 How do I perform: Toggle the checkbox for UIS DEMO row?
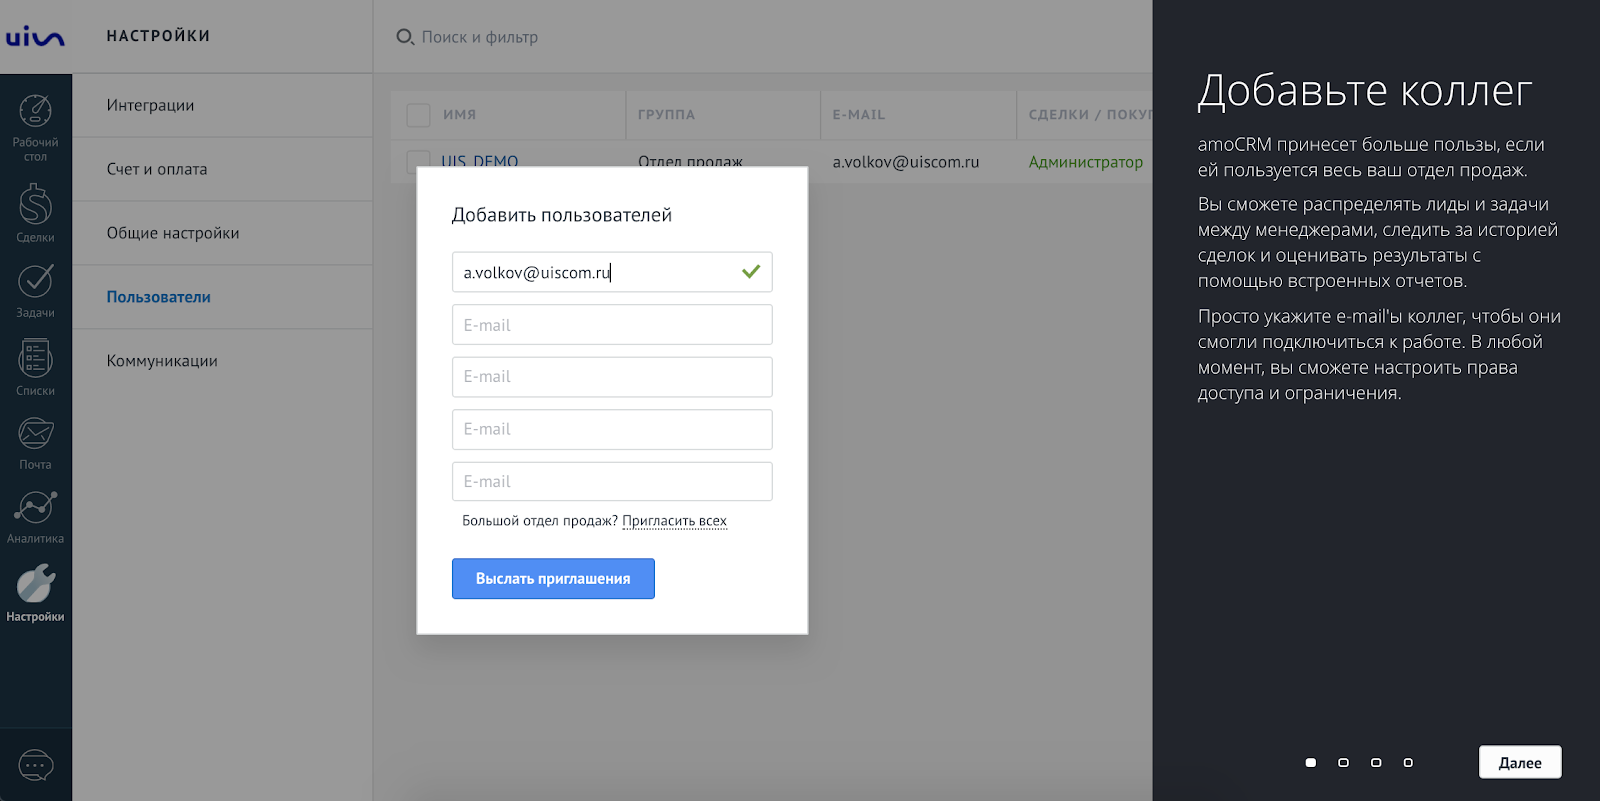click(x=418, y=161)
